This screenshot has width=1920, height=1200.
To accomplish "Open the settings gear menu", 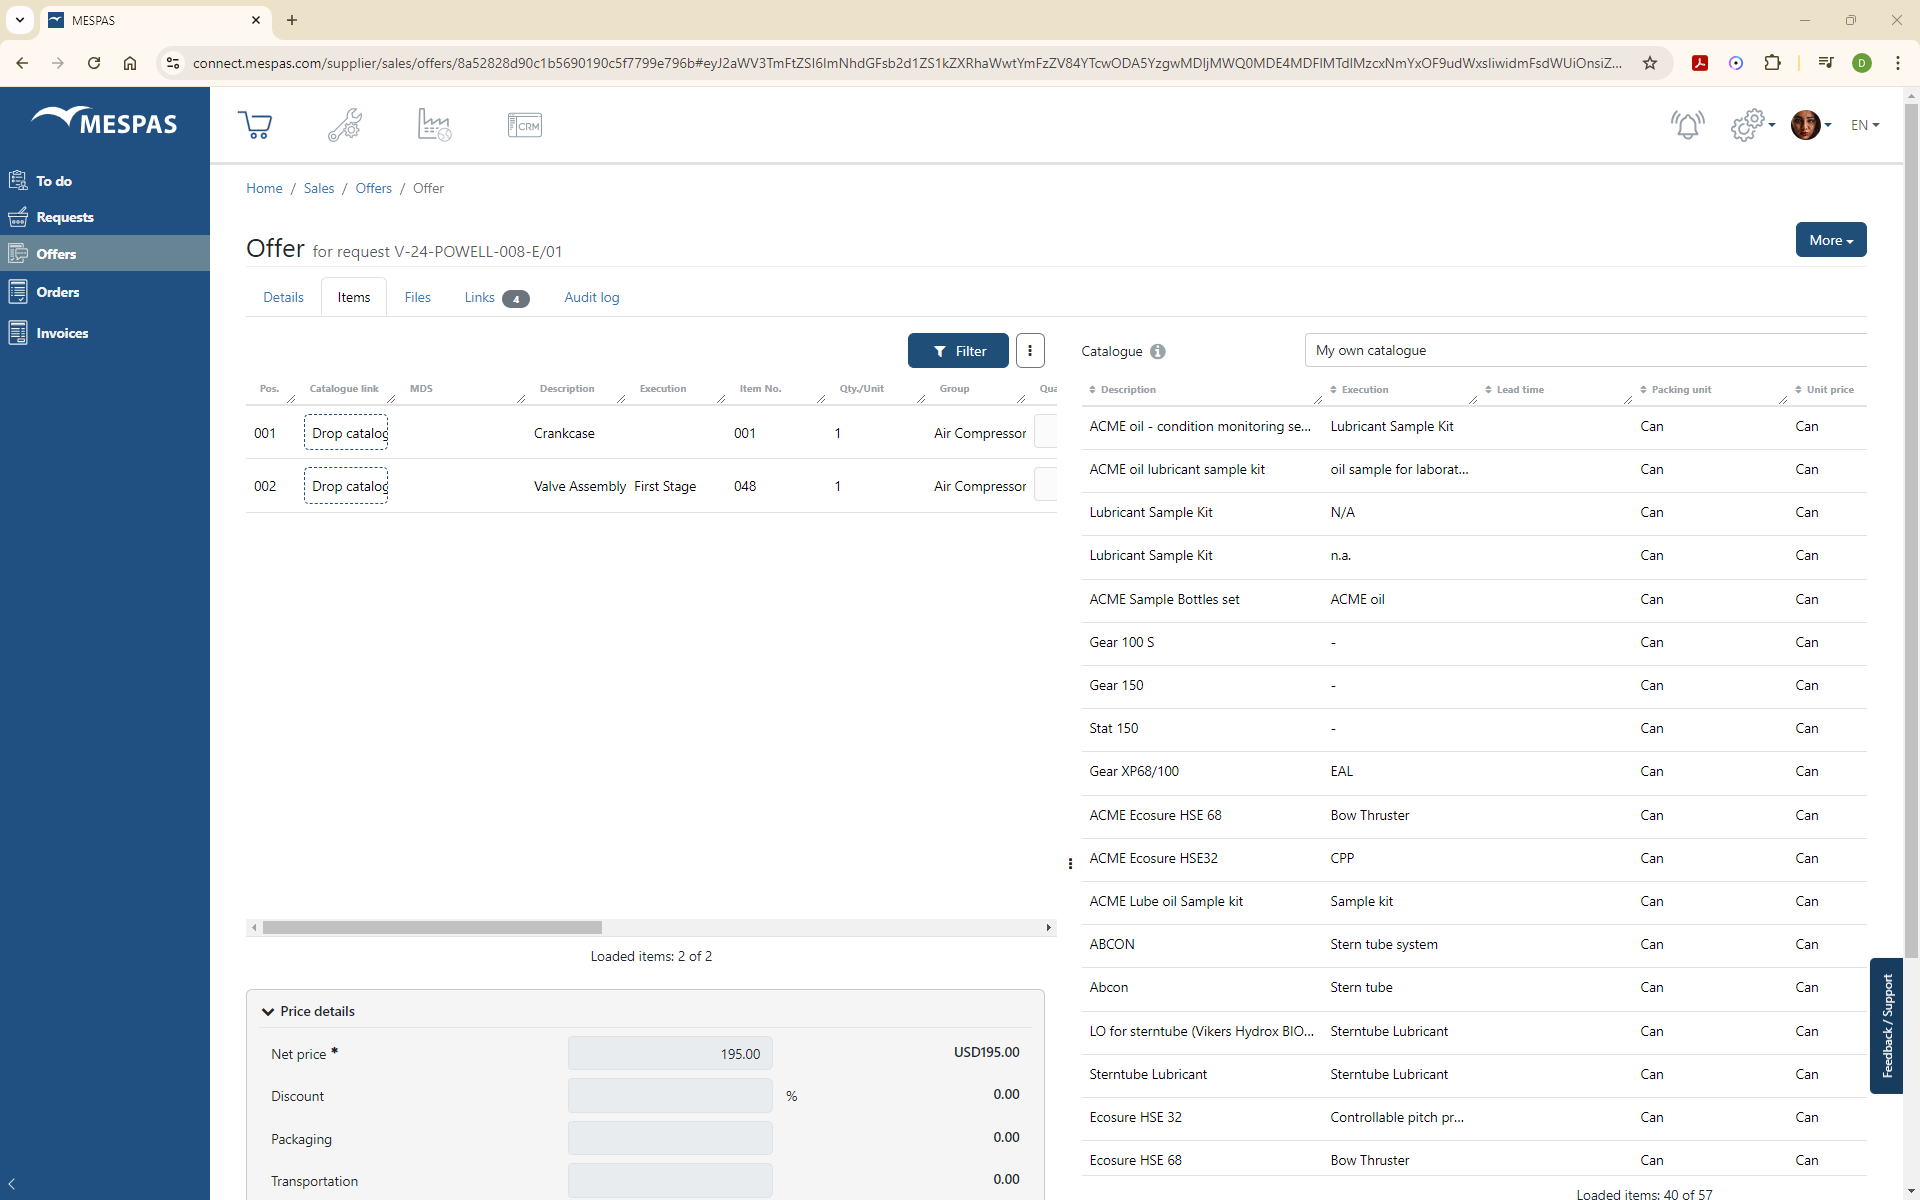I will tap(1753, 125).
